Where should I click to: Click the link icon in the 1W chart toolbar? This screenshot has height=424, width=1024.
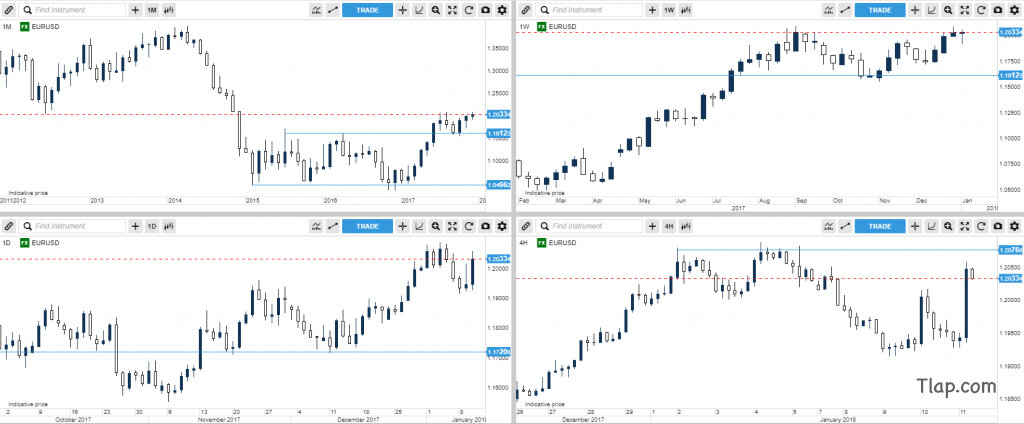526,10
